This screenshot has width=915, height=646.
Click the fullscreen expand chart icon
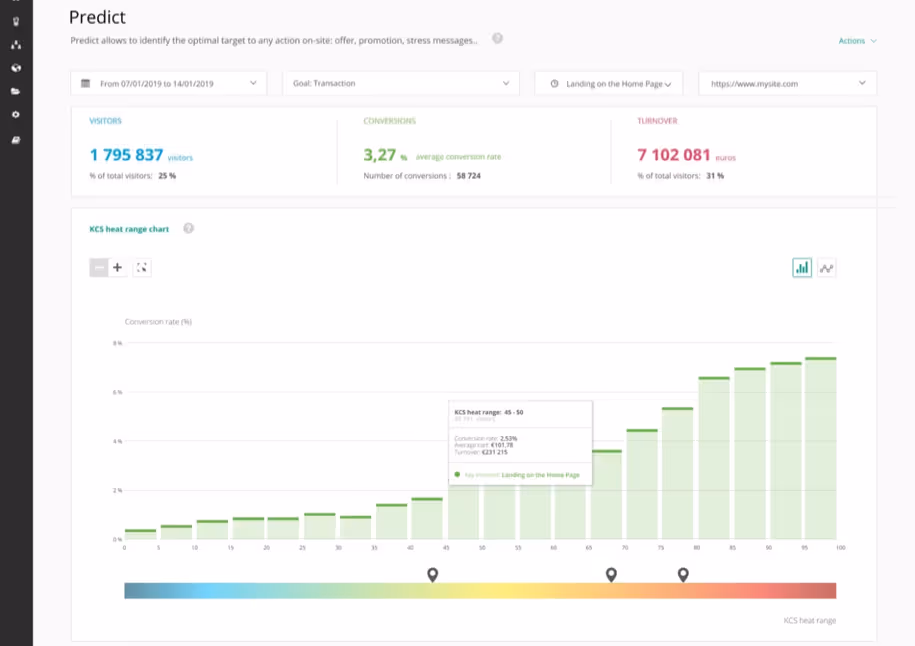(142, 267)
